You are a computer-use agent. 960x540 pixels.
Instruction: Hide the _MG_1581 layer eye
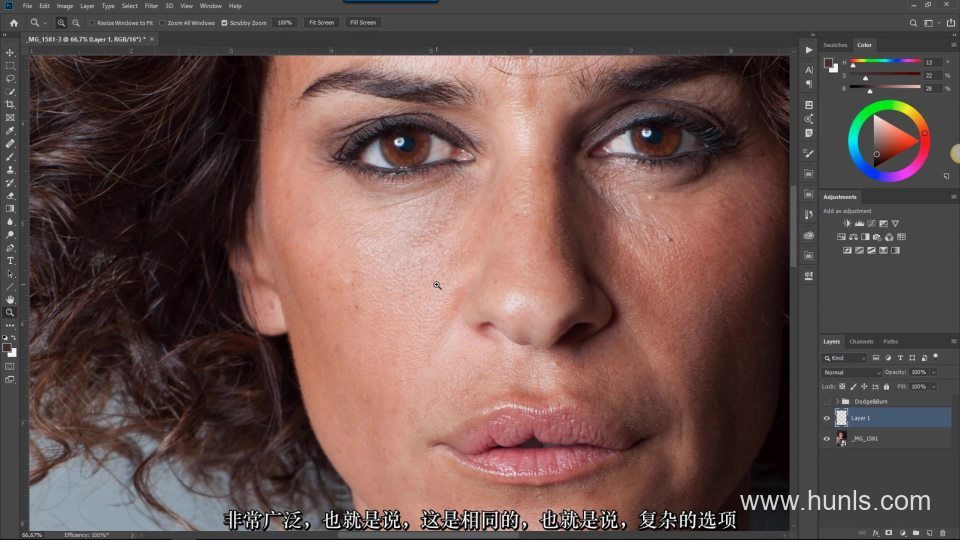[x=827, y=438]
